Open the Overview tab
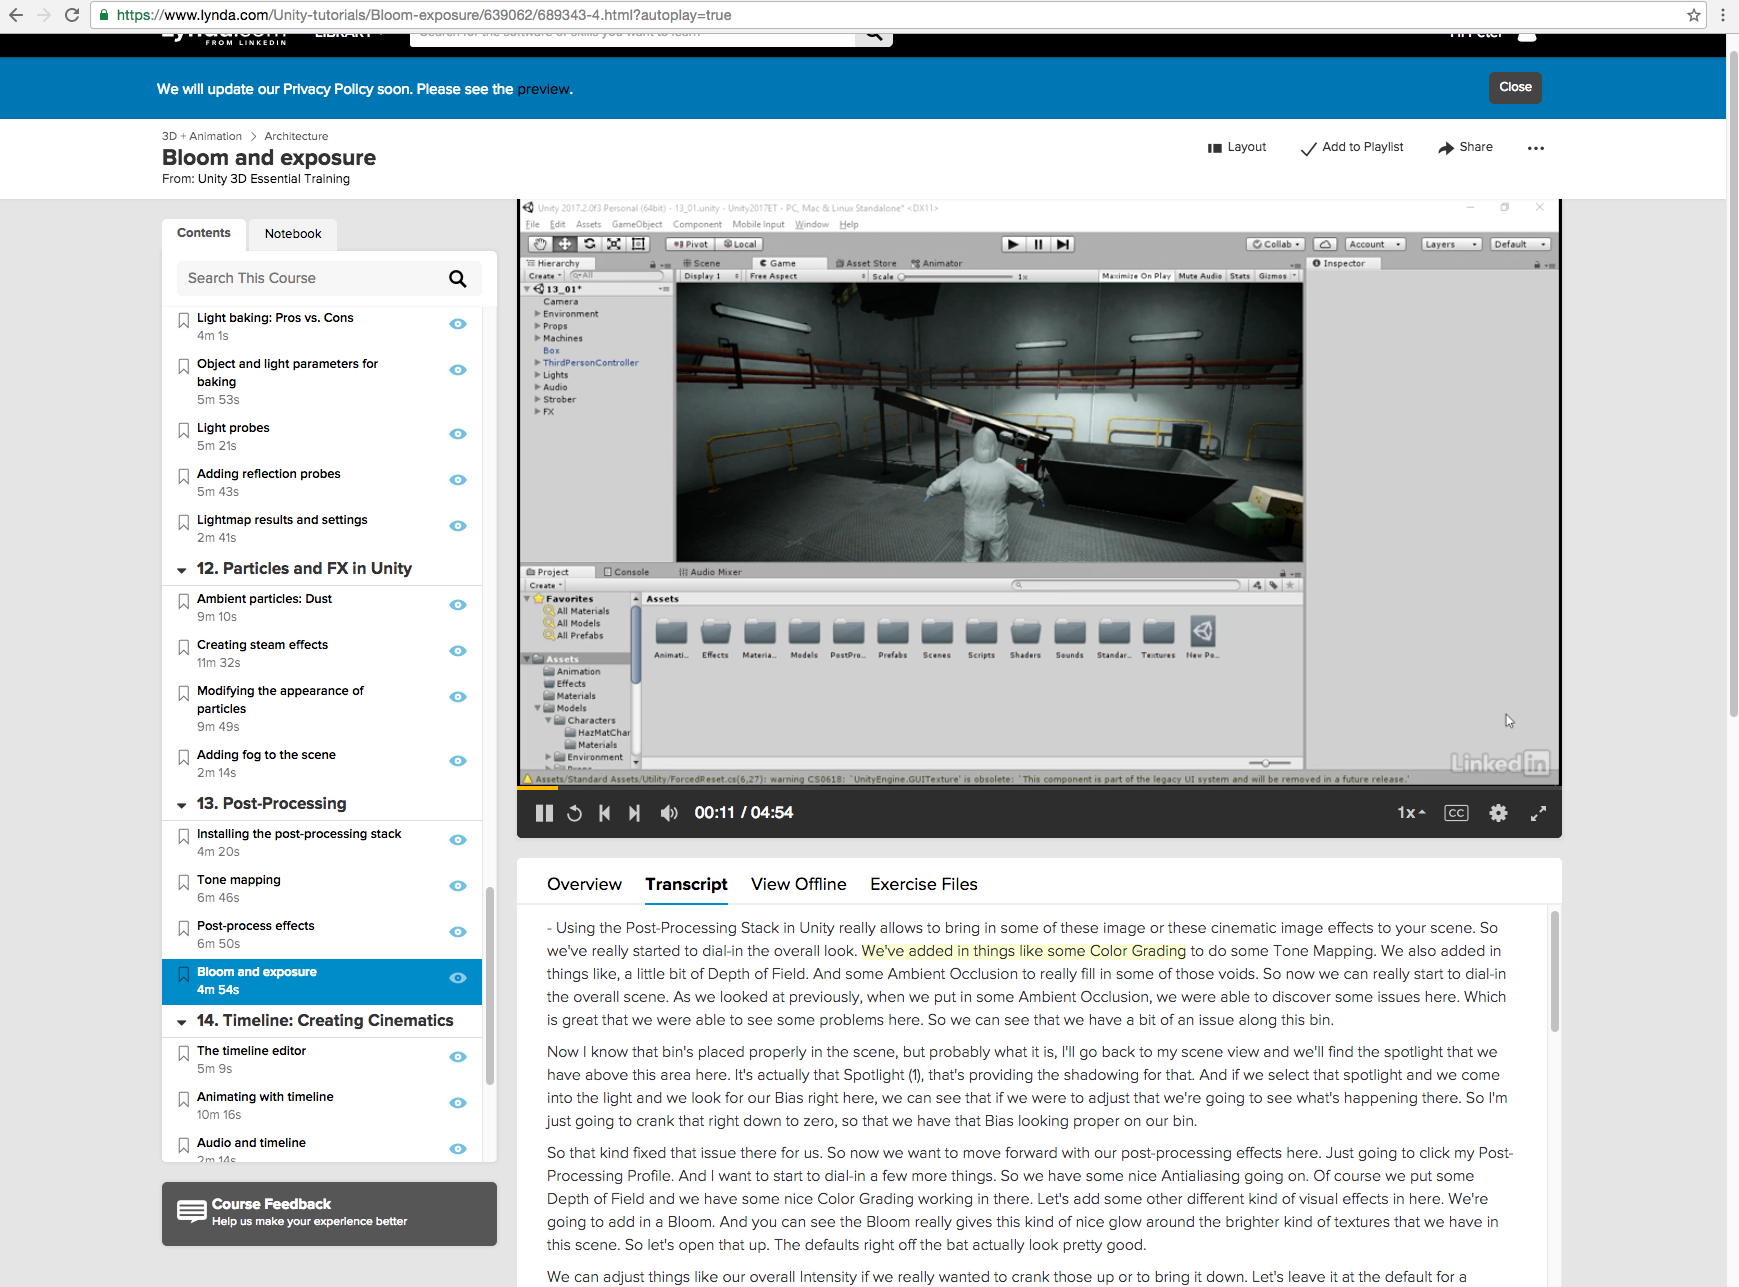1739x1287 pixels. [x=584, y=884]
